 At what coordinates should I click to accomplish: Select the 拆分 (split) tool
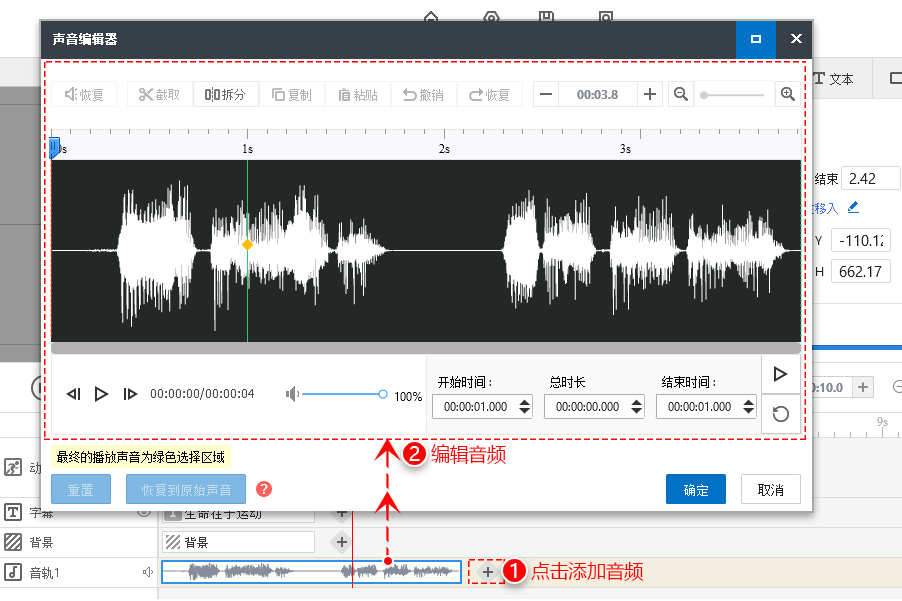(226, 93)
